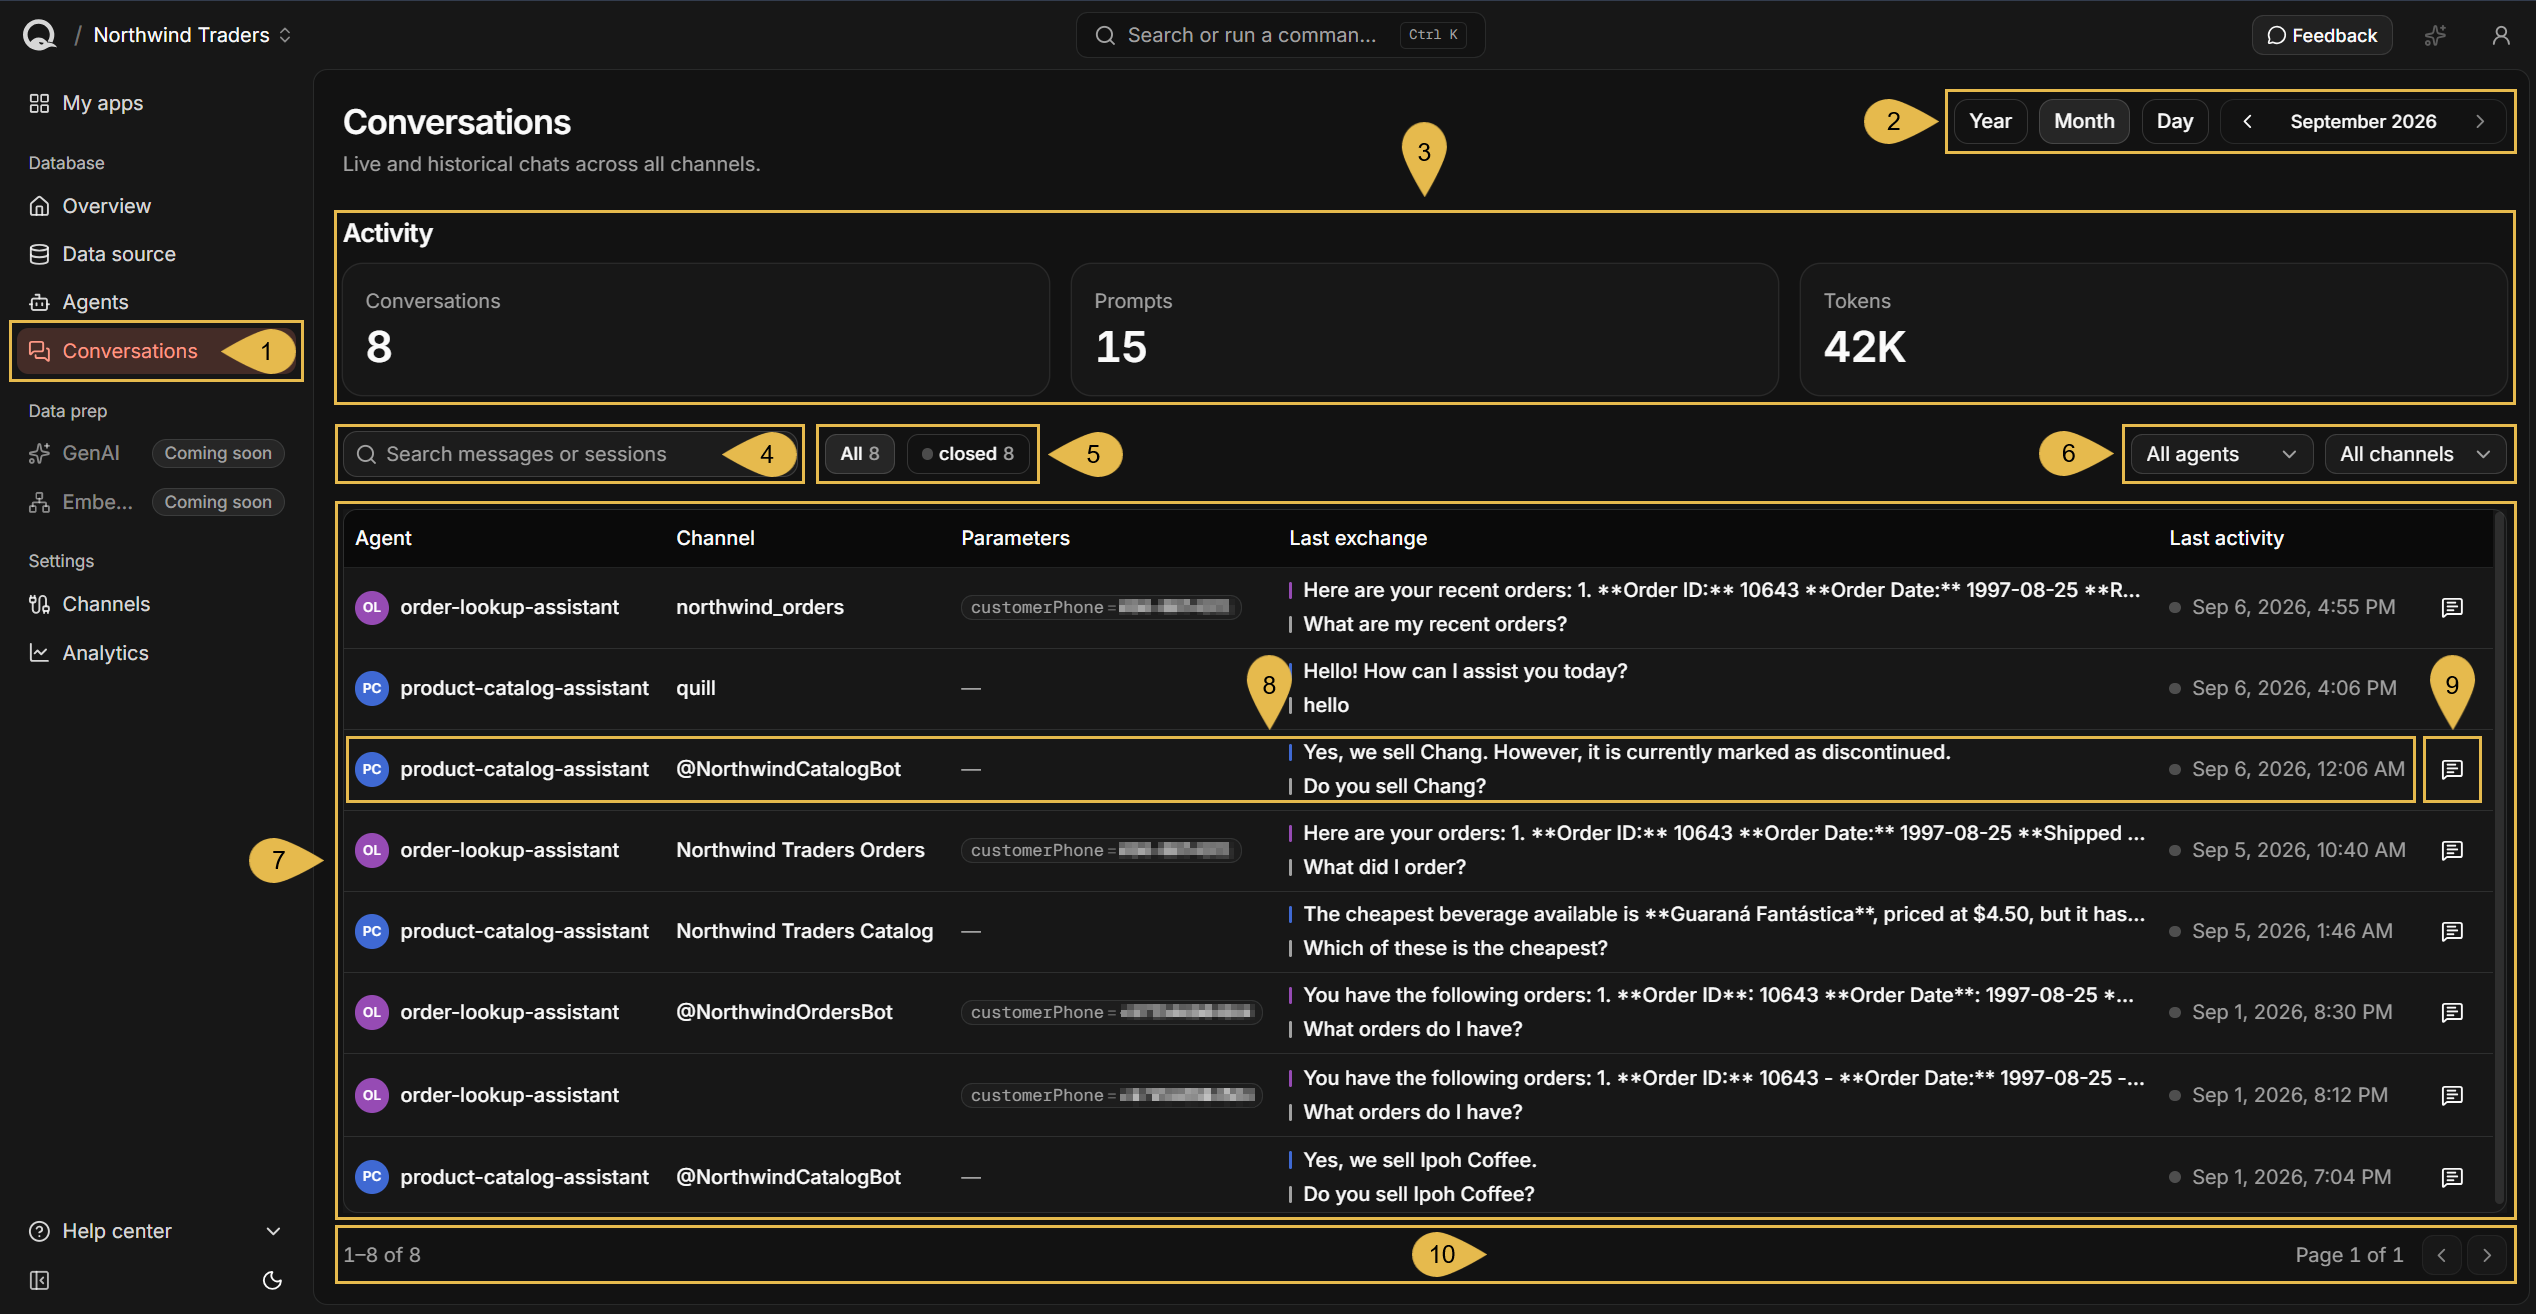Switch time range to Year

point(1990,121)
